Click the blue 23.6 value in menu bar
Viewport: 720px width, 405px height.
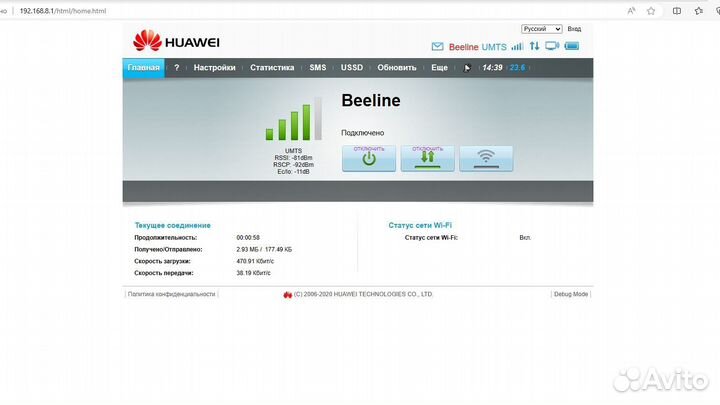coord(517,68)
